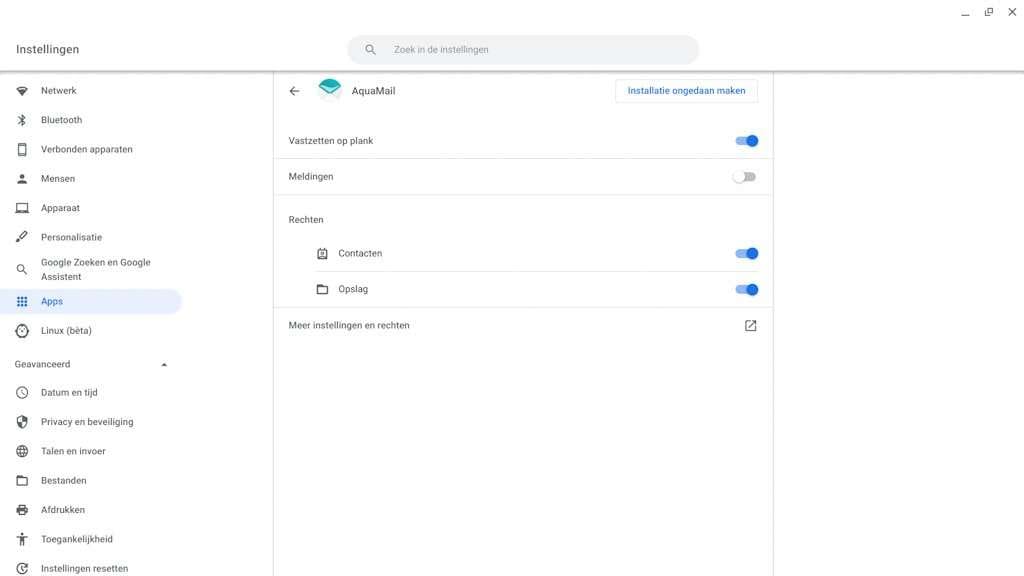Turn off the Contacten permission toggle

tap(746, 254)
